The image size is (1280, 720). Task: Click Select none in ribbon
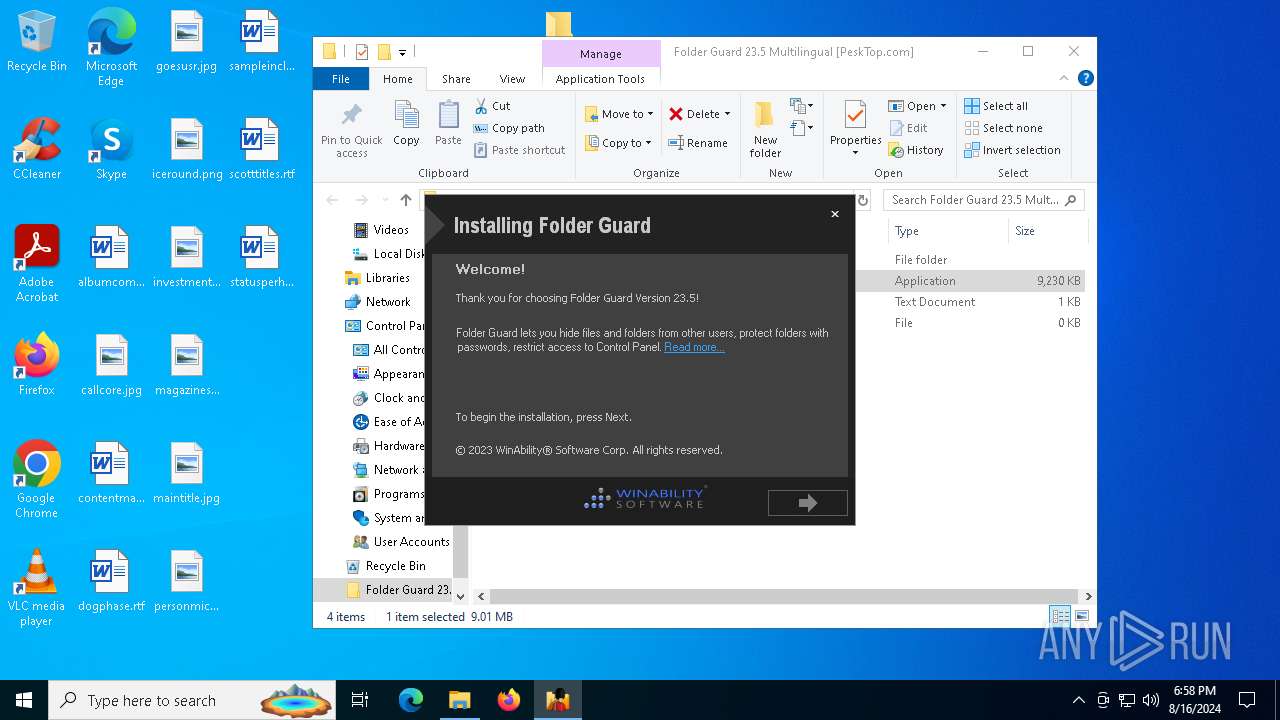coord(1003,128)
